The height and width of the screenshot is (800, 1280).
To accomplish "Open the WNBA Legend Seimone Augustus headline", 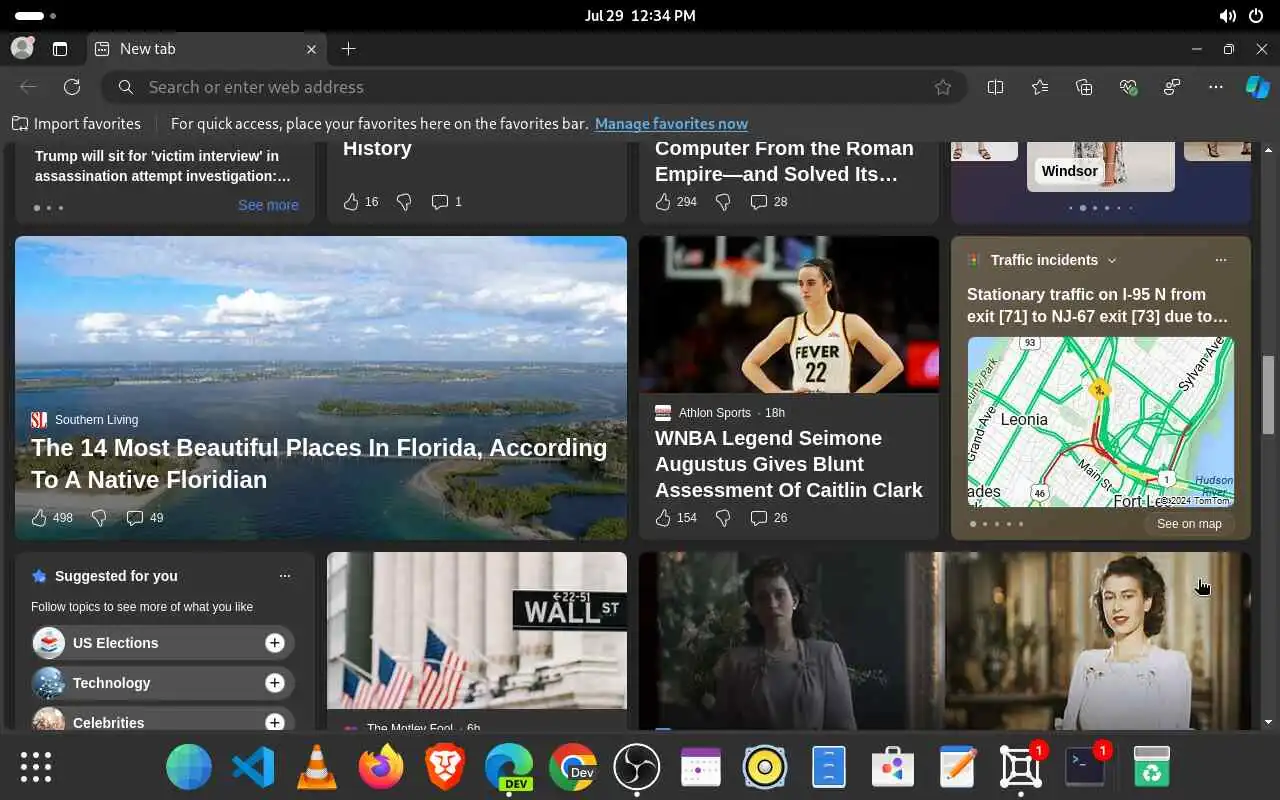I will [789, 464].
